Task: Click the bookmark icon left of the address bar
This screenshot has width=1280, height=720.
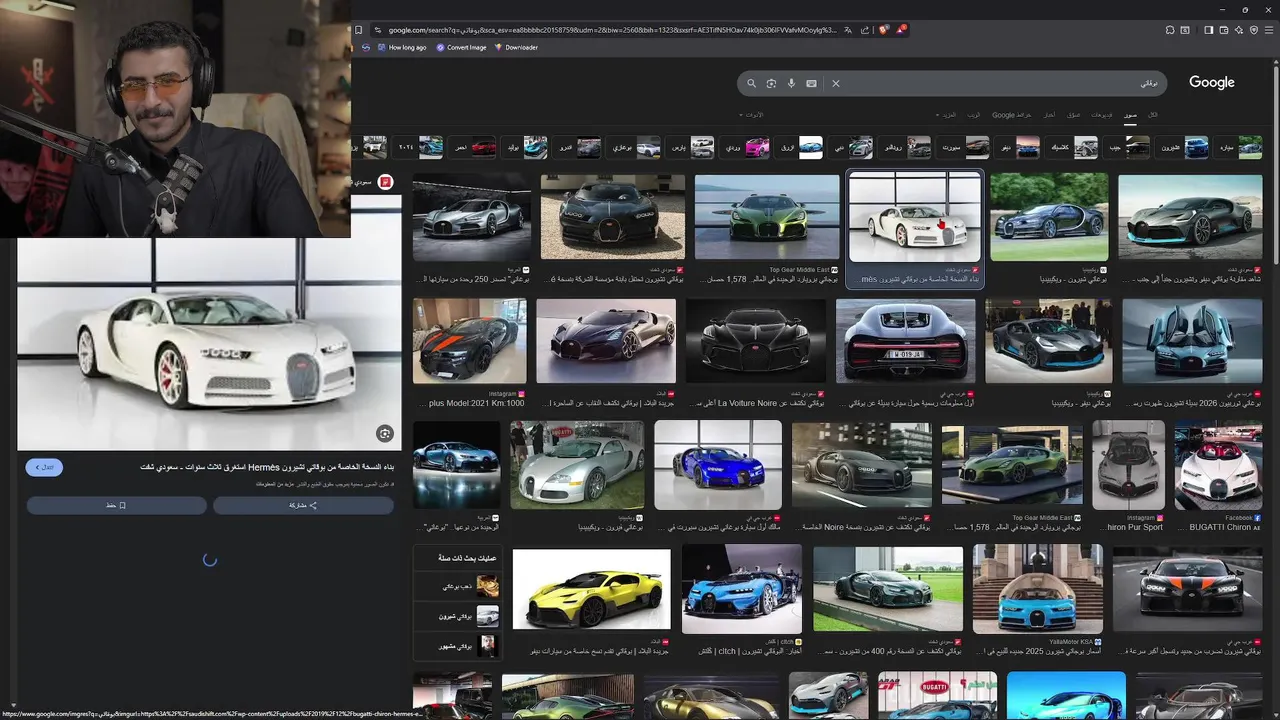Action: click(x=358, y=30)
